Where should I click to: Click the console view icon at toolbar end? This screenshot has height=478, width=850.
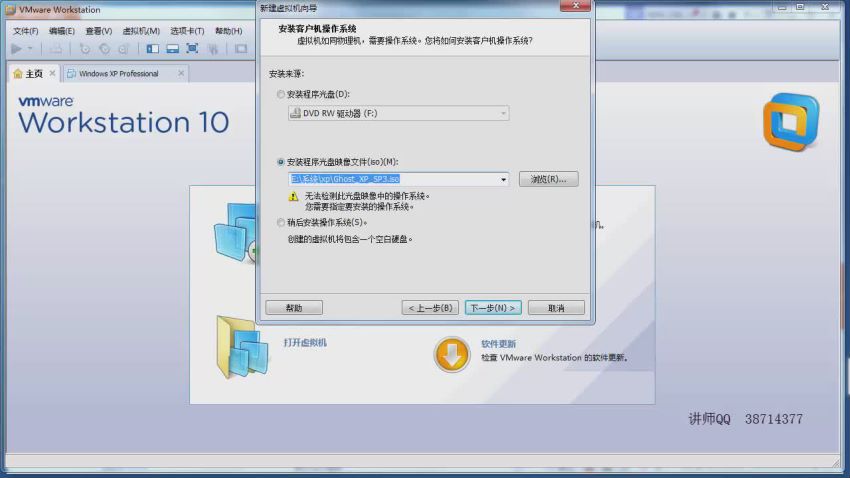(x=241, y=49)
